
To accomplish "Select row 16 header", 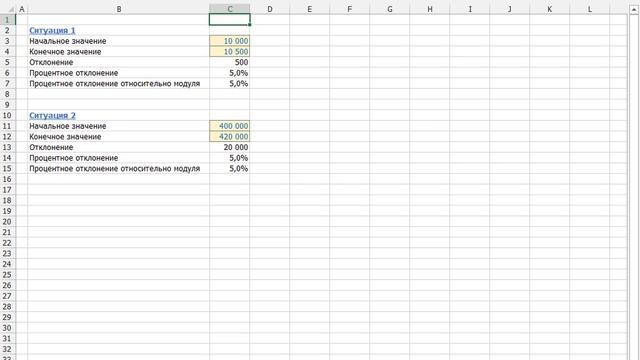I will click(7, 179).
